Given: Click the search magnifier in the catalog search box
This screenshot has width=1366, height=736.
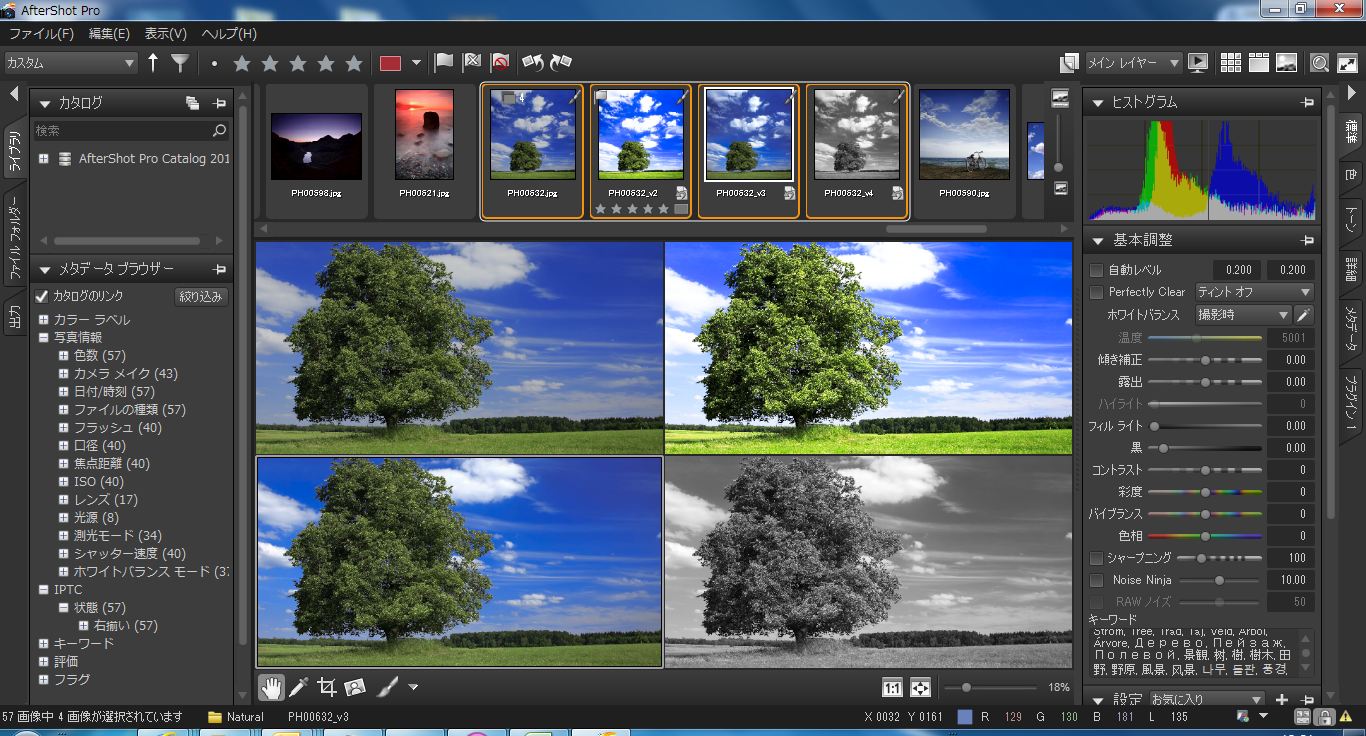Looking at the screenshot, I should point(219,131).
